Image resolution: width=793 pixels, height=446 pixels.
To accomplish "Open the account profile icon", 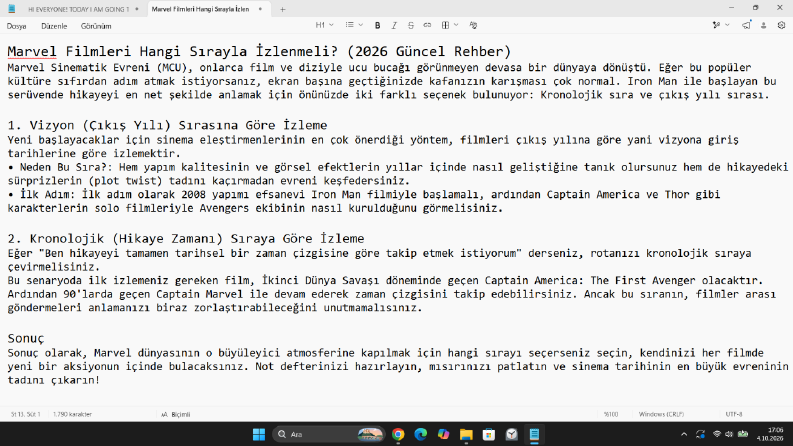I will [x=764, y=25].
